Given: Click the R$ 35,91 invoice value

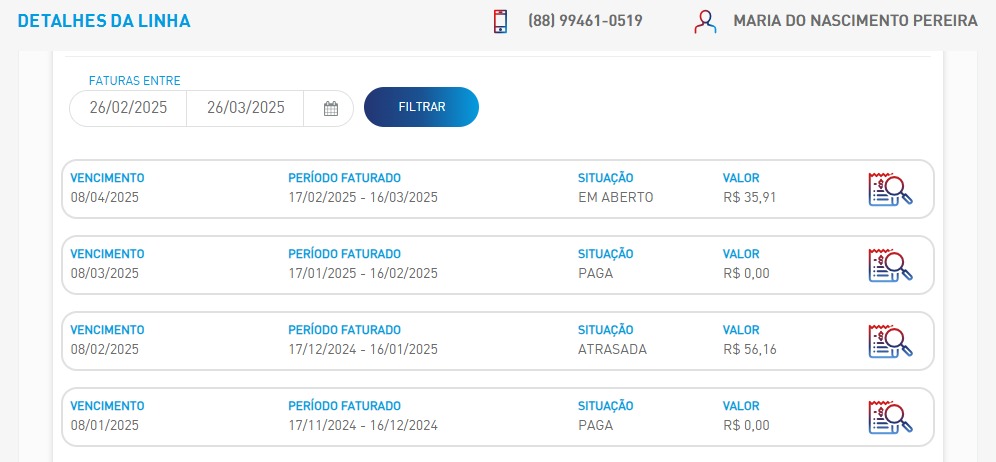Looking at the screenshot, I should point(750,198).
